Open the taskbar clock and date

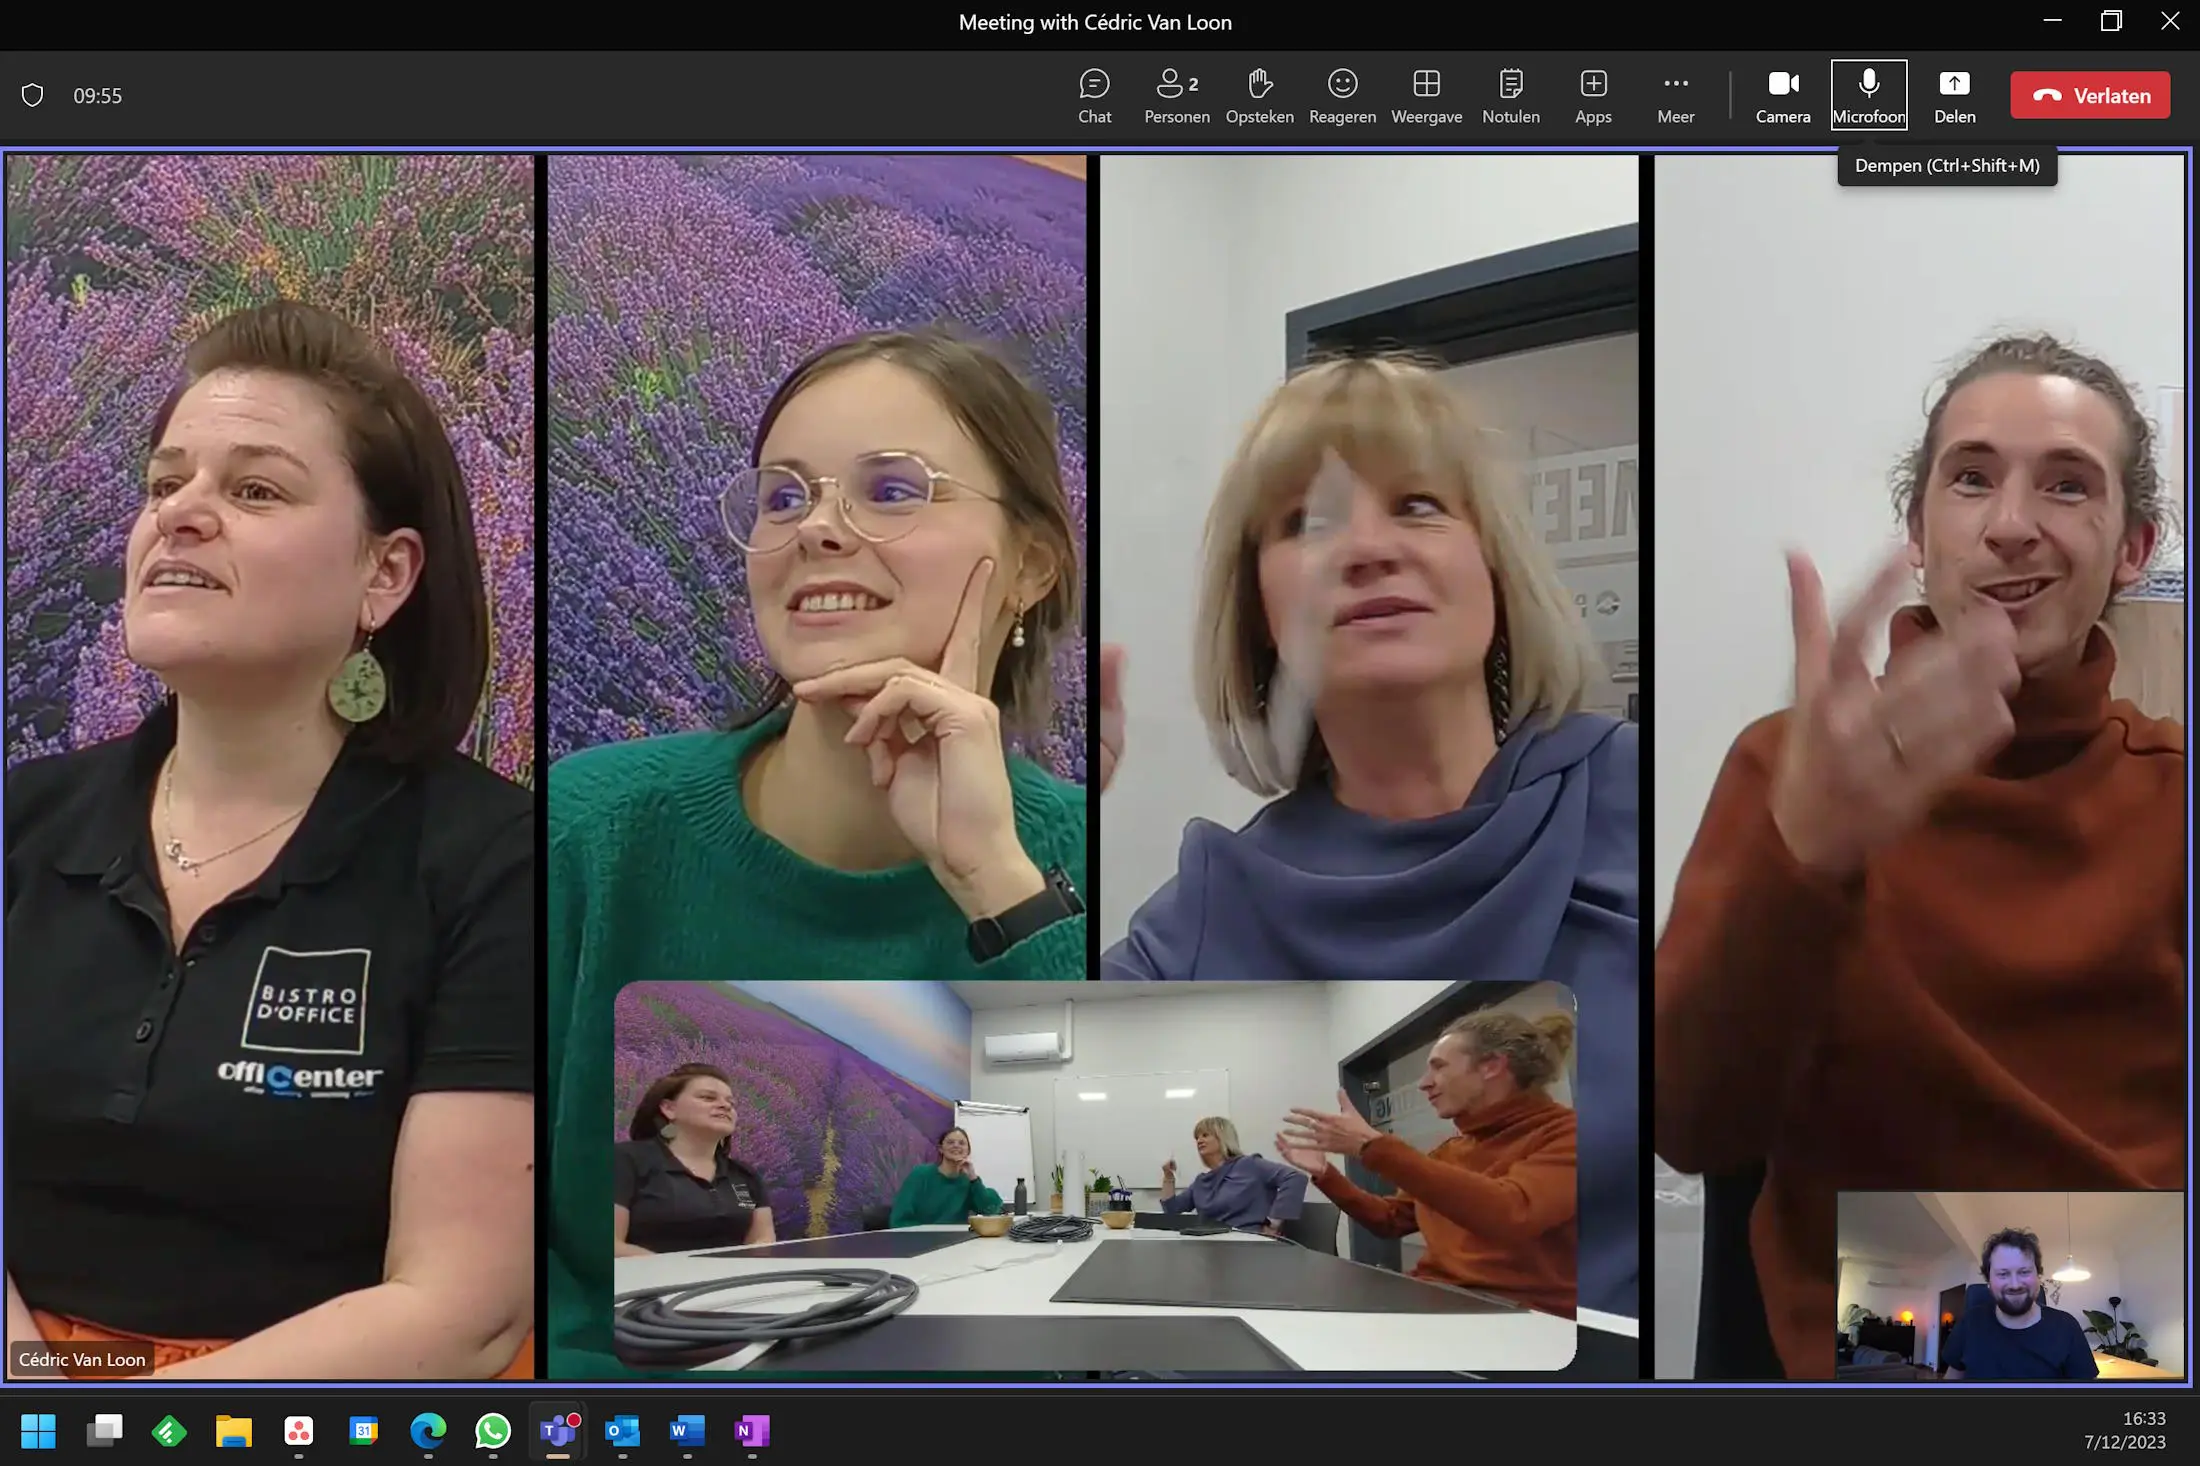tap(2124, 1430)
